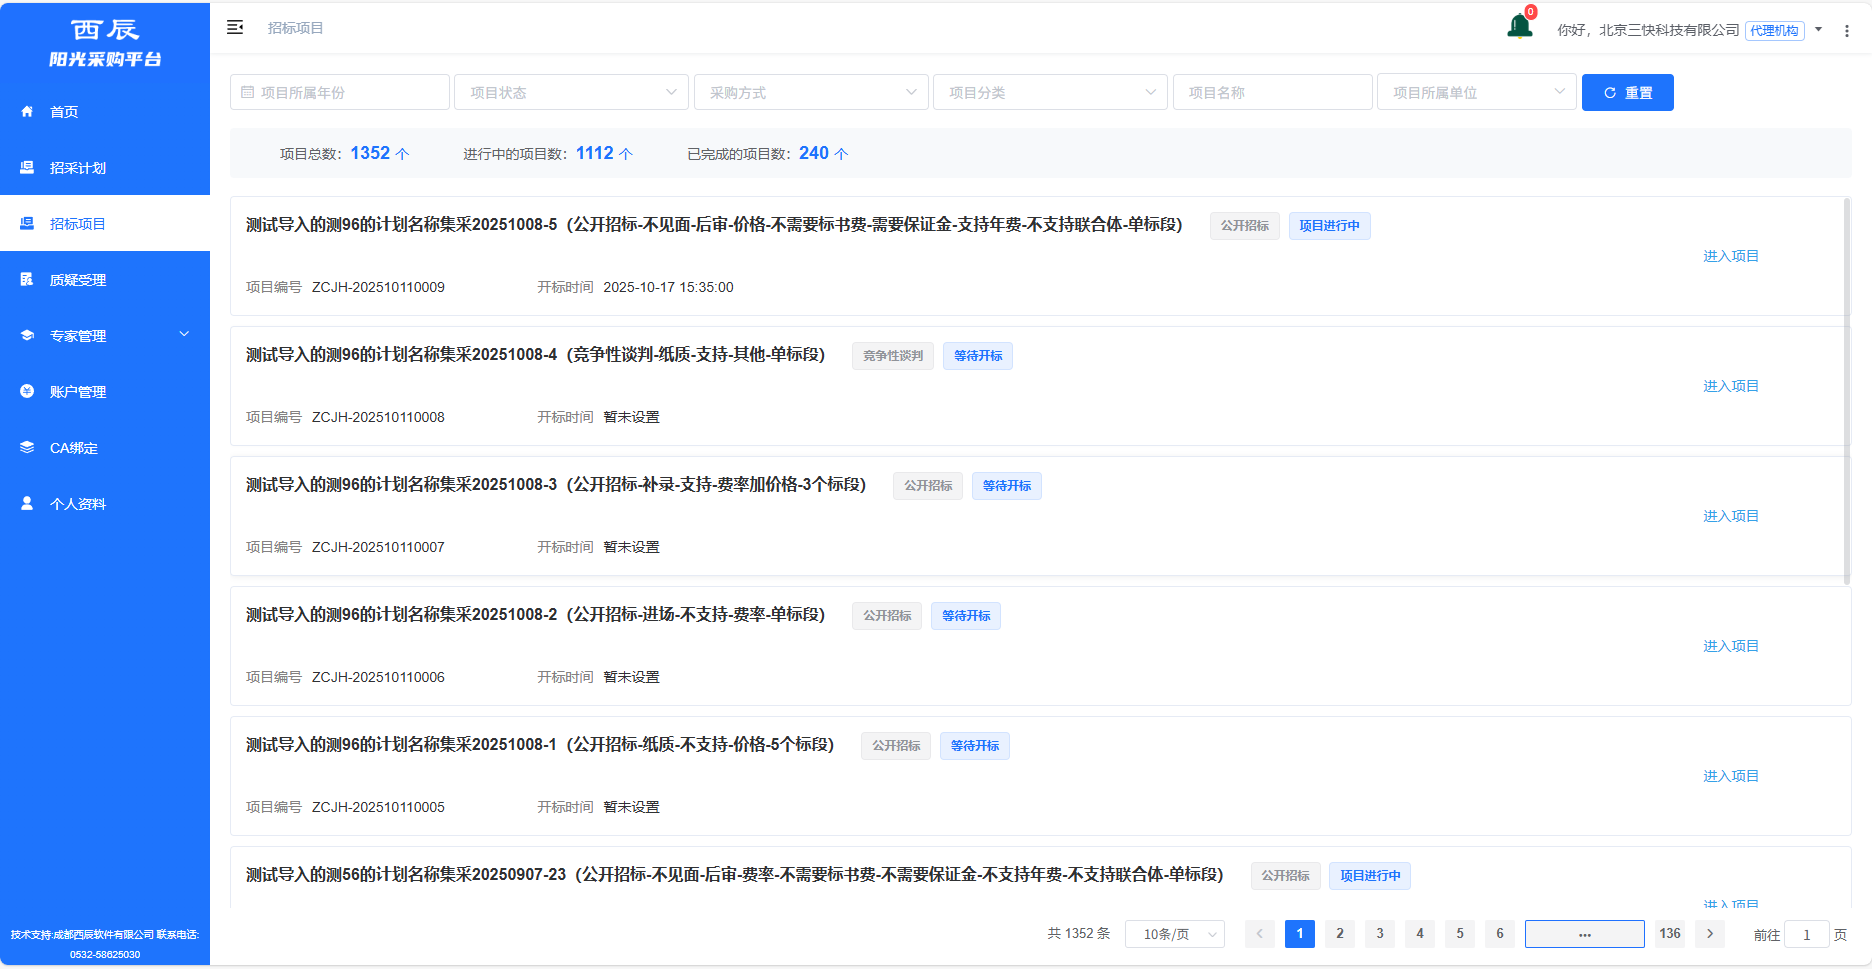Click the CA绑定 sidebar icon

coord(27,448)
